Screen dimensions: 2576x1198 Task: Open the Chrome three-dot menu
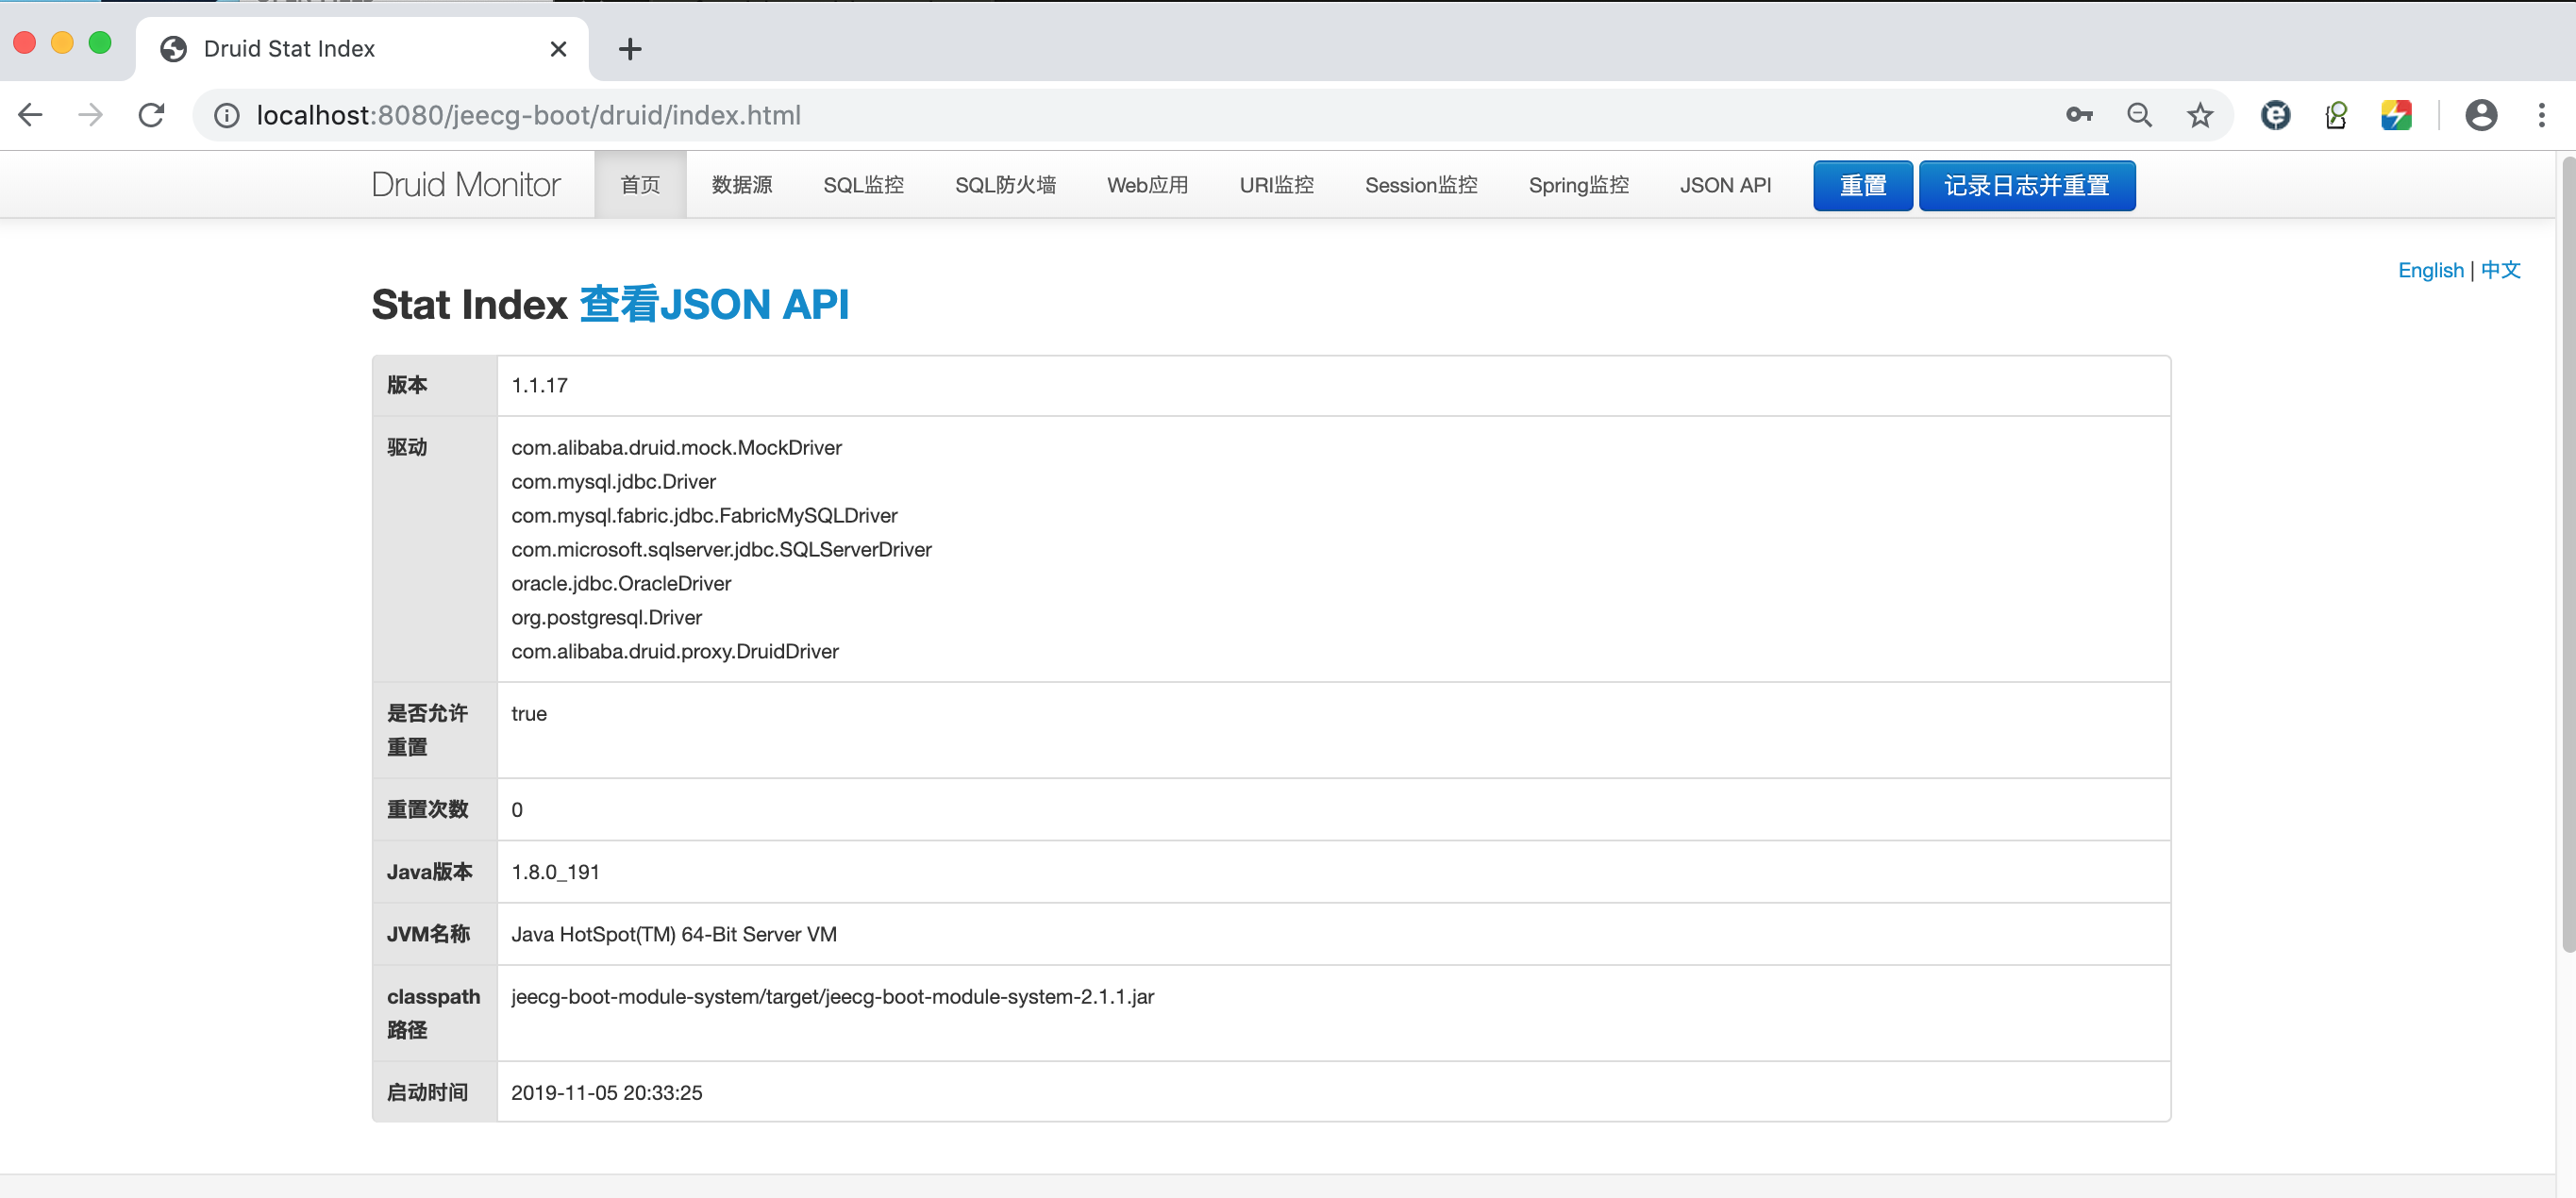click(2541, 115)
